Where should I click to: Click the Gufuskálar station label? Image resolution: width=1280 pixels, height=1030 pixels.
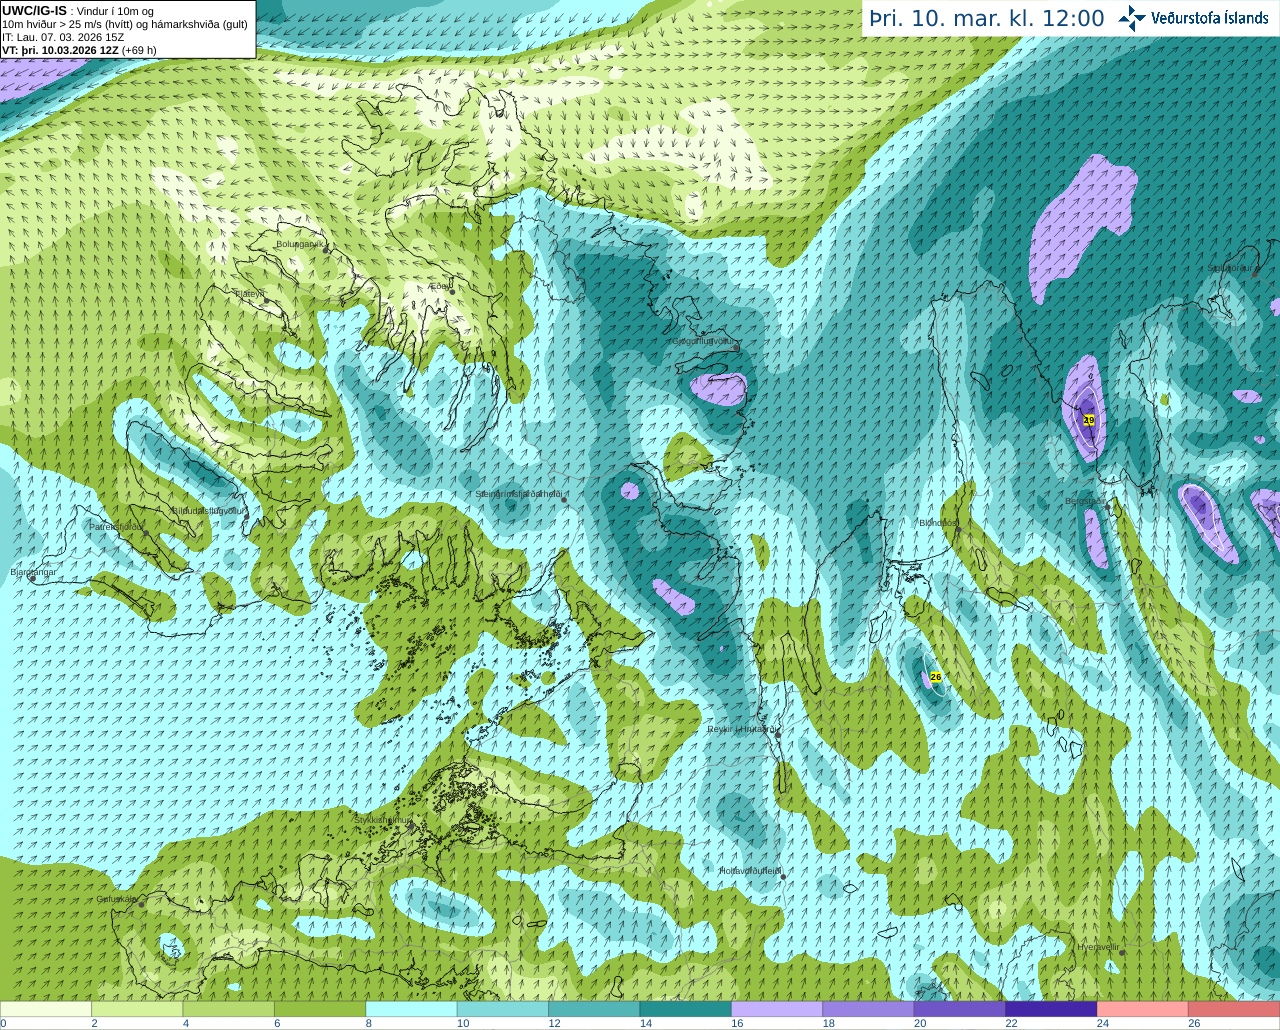(x=116, y=898)
